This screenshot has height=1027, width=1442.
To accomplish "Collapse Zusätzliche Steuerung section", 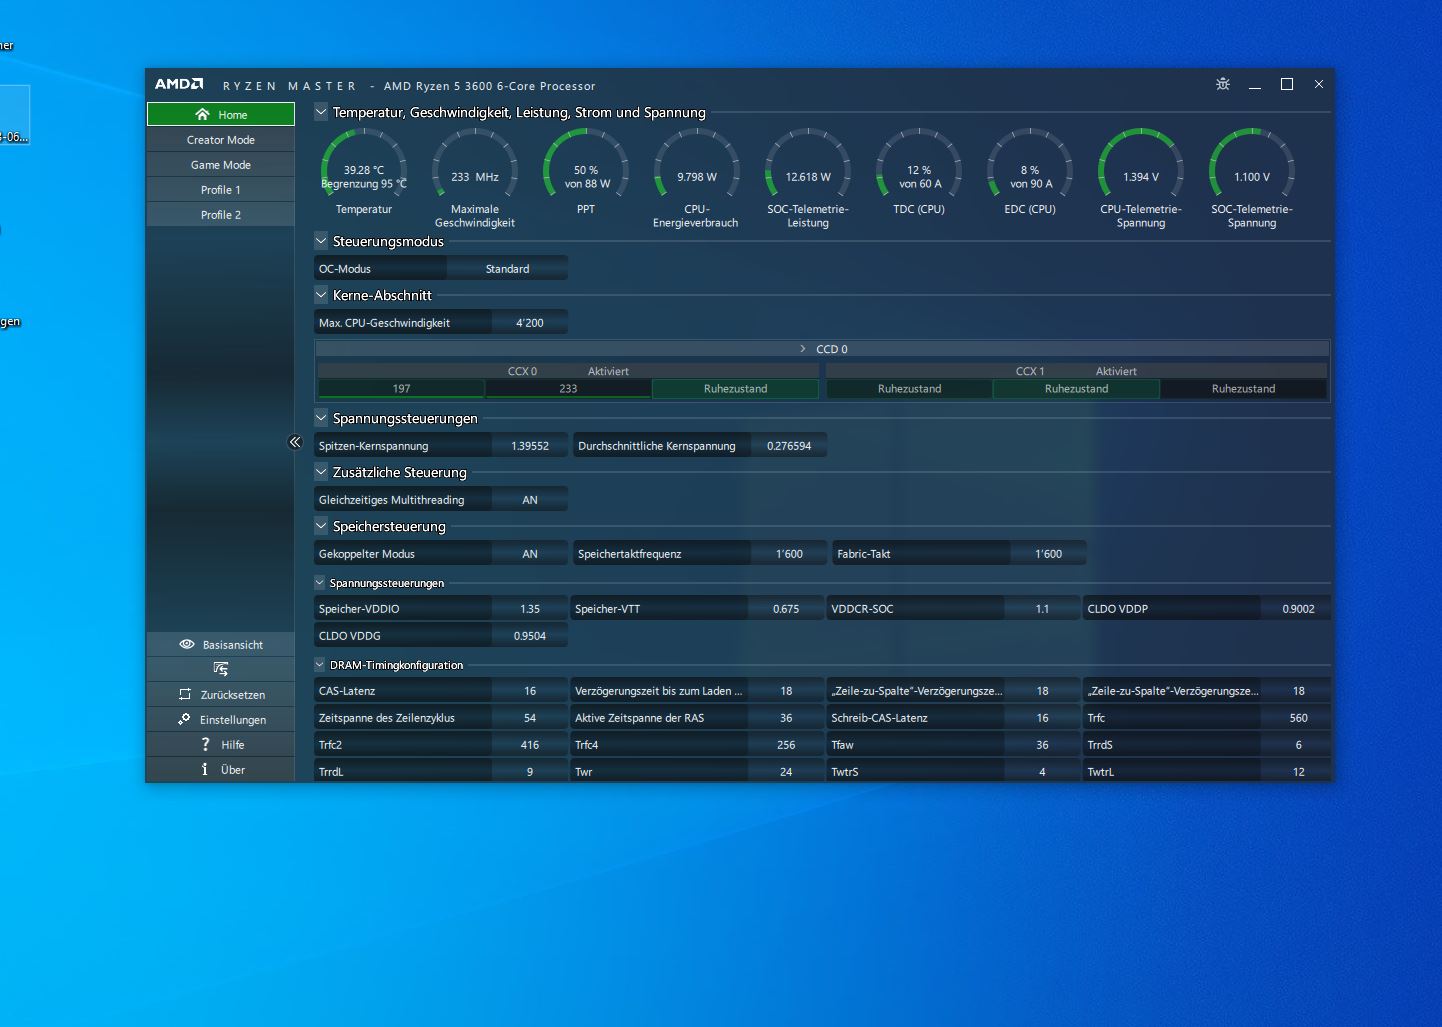I will 321,472.
